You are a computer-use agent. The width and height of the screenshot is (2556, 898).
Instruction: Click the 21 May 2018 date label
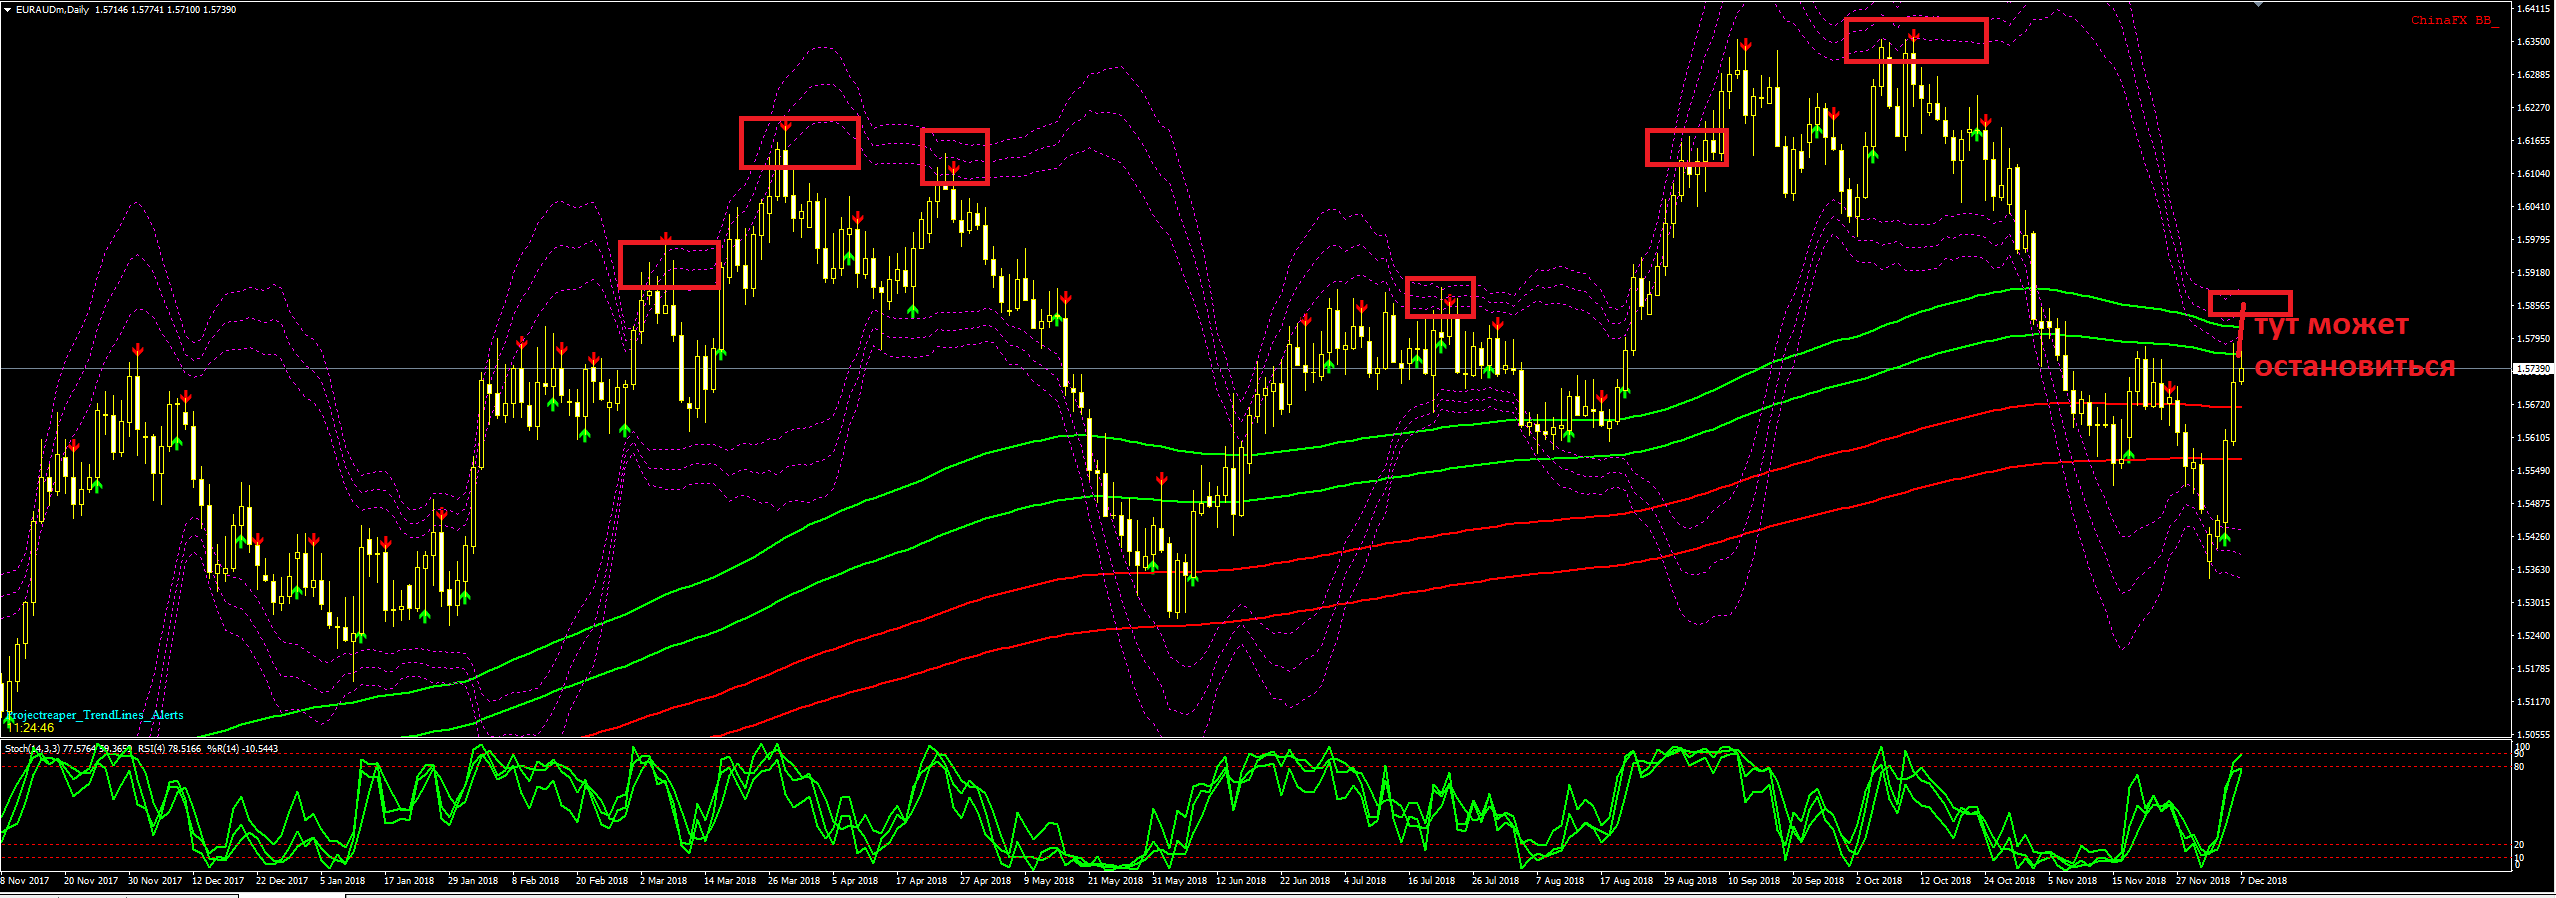tap(1115, 881)
